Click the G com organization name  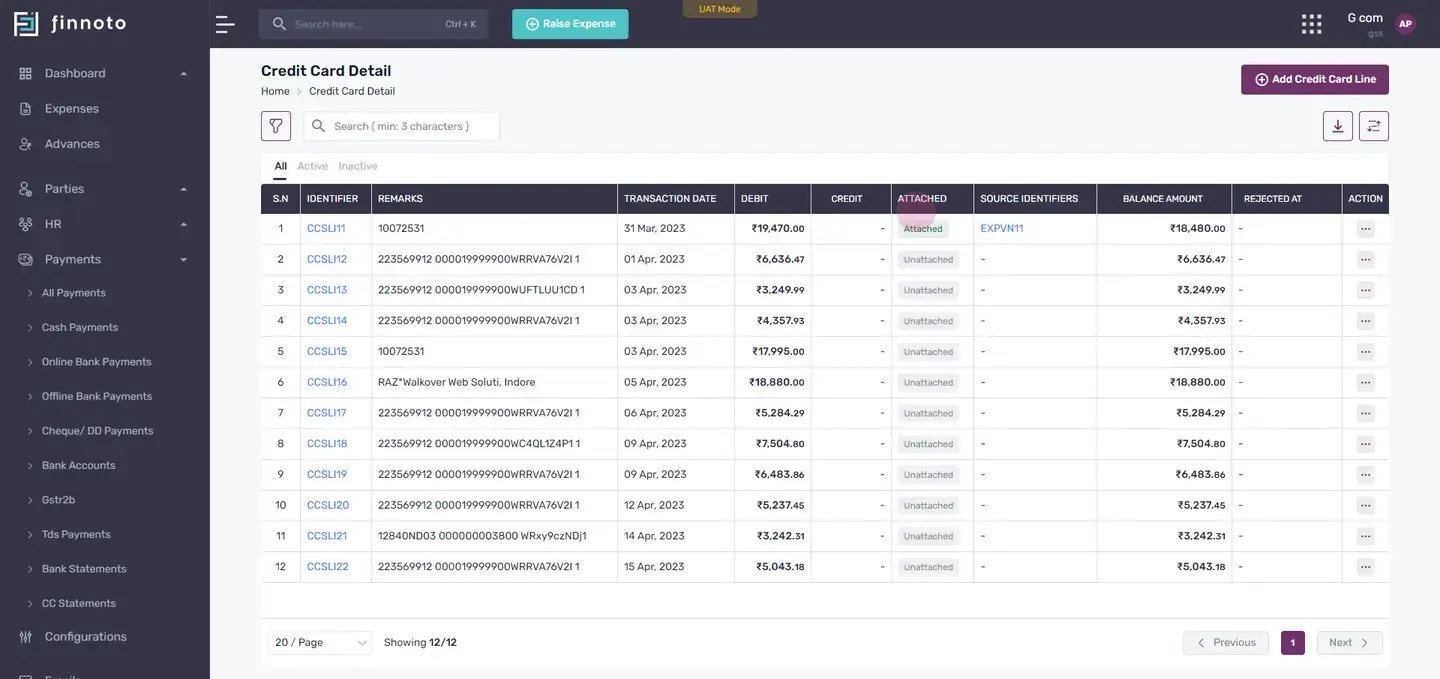tap(1365, 18)
